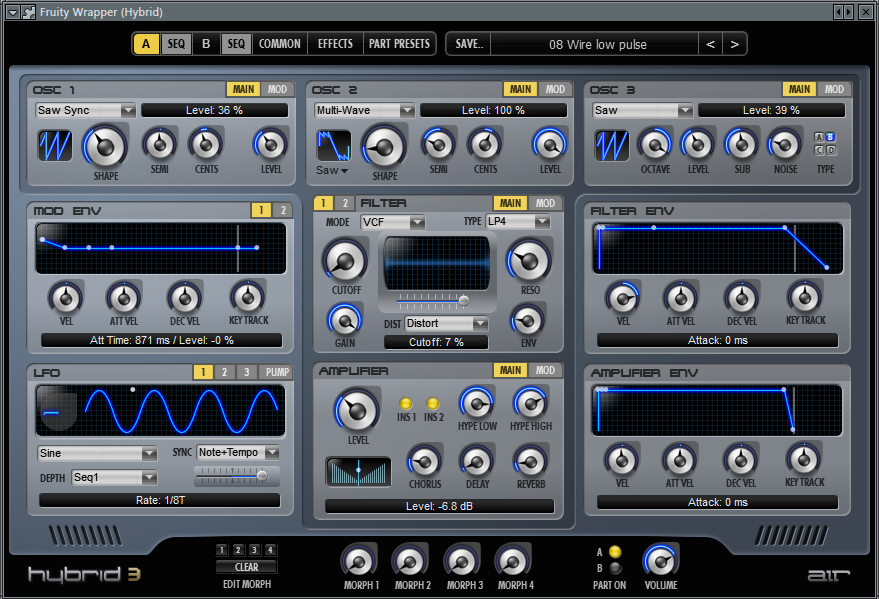Click the filter CUTOFF knob

click(345, 261)
